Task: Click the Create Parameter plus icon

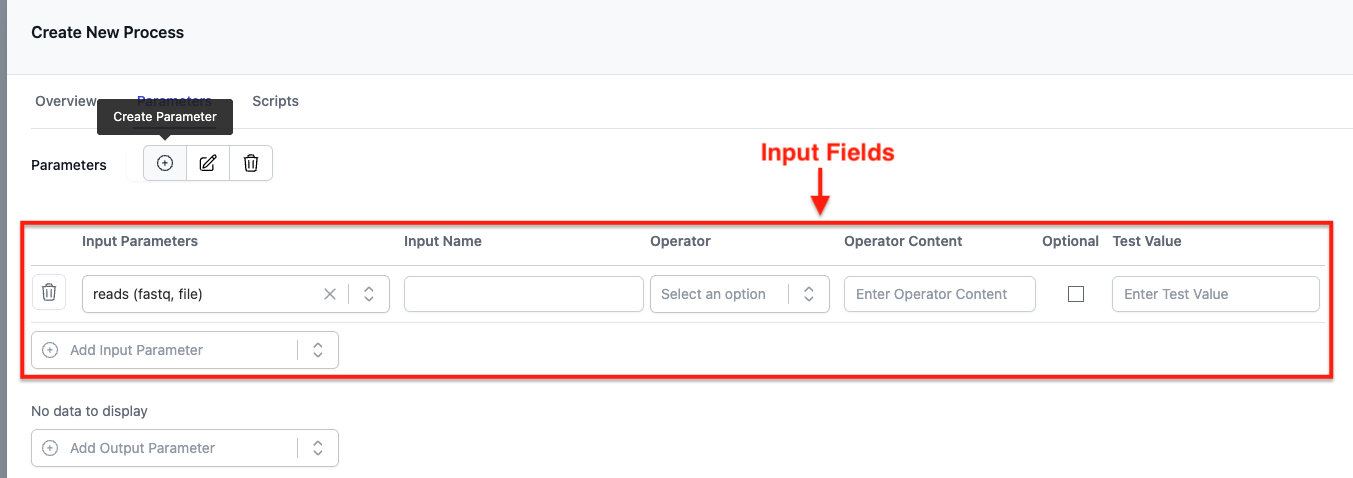Action: 165,164
